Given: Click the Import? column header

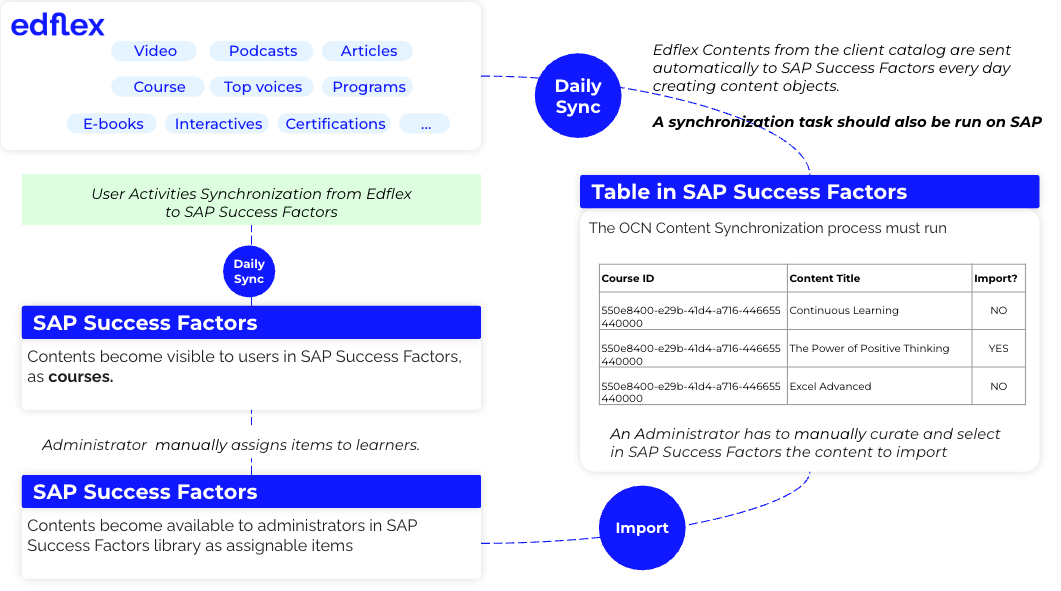Looking at the screenshot, I should [999, 278].
